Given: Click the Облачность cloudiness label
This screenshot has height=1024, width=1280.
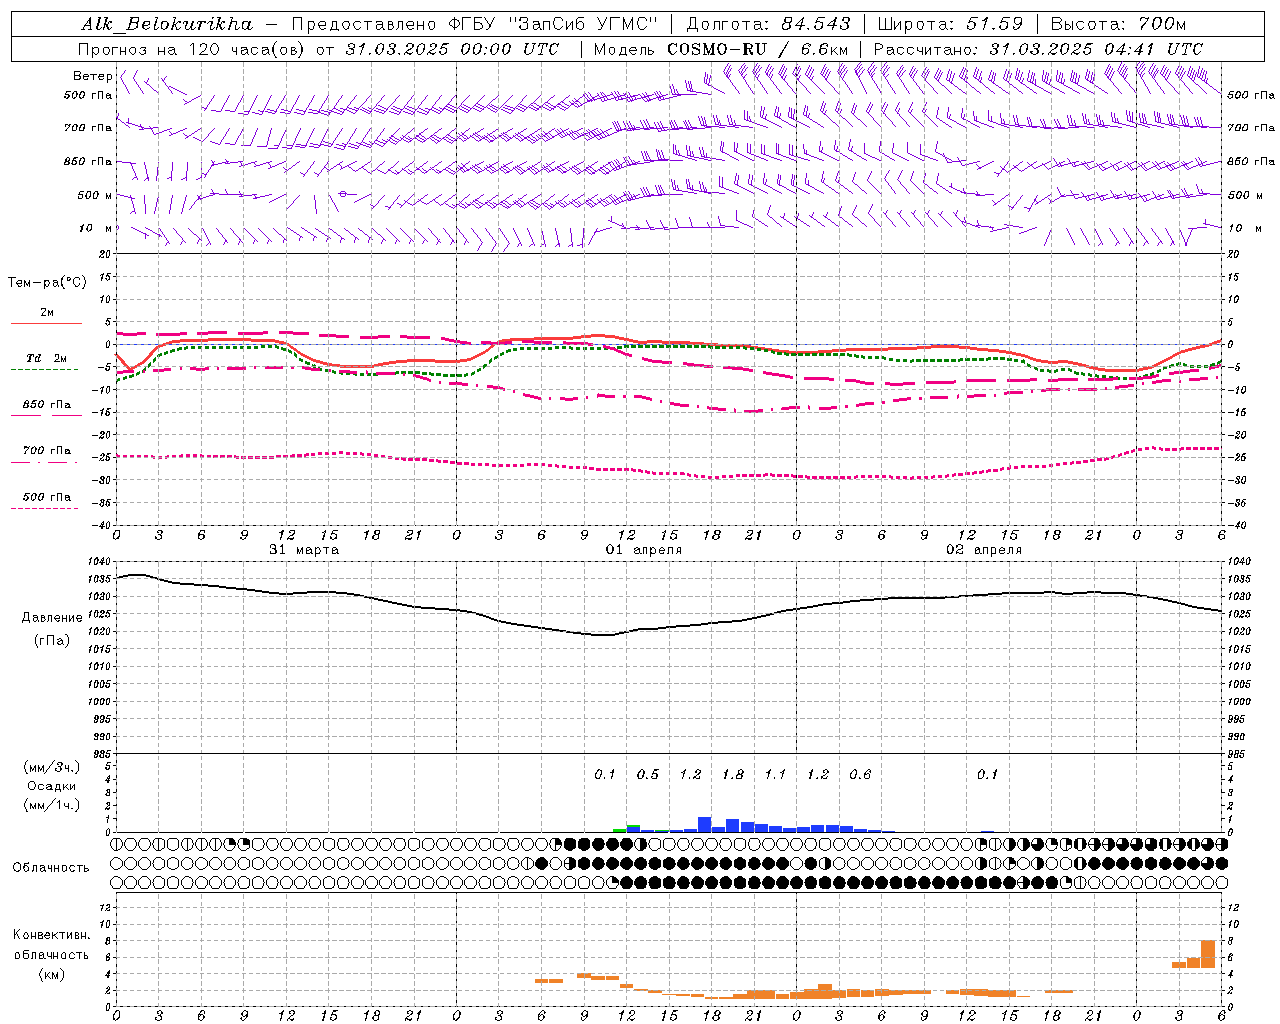Looking at the screenshot, I should tap(51, 867).
